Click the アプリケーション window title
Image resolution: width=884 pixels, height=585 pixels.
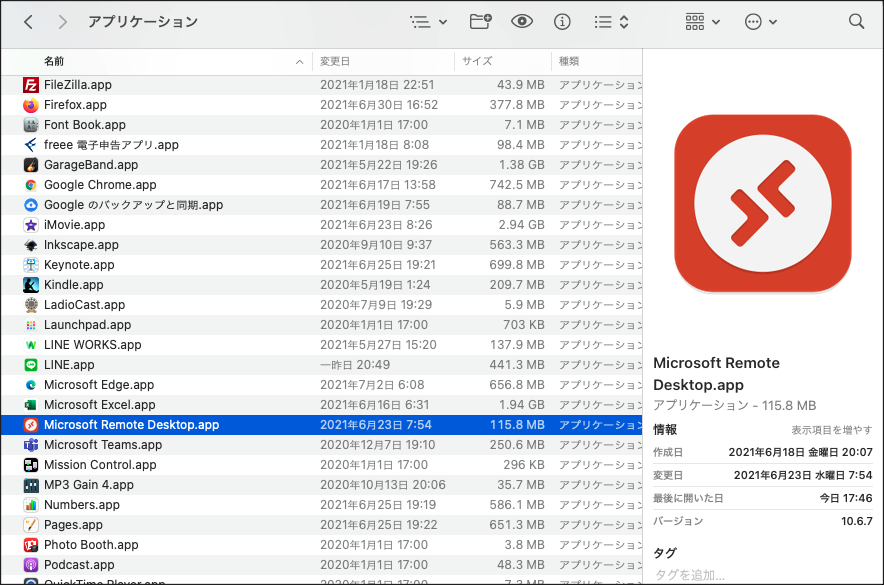click(x=143, y=22)
